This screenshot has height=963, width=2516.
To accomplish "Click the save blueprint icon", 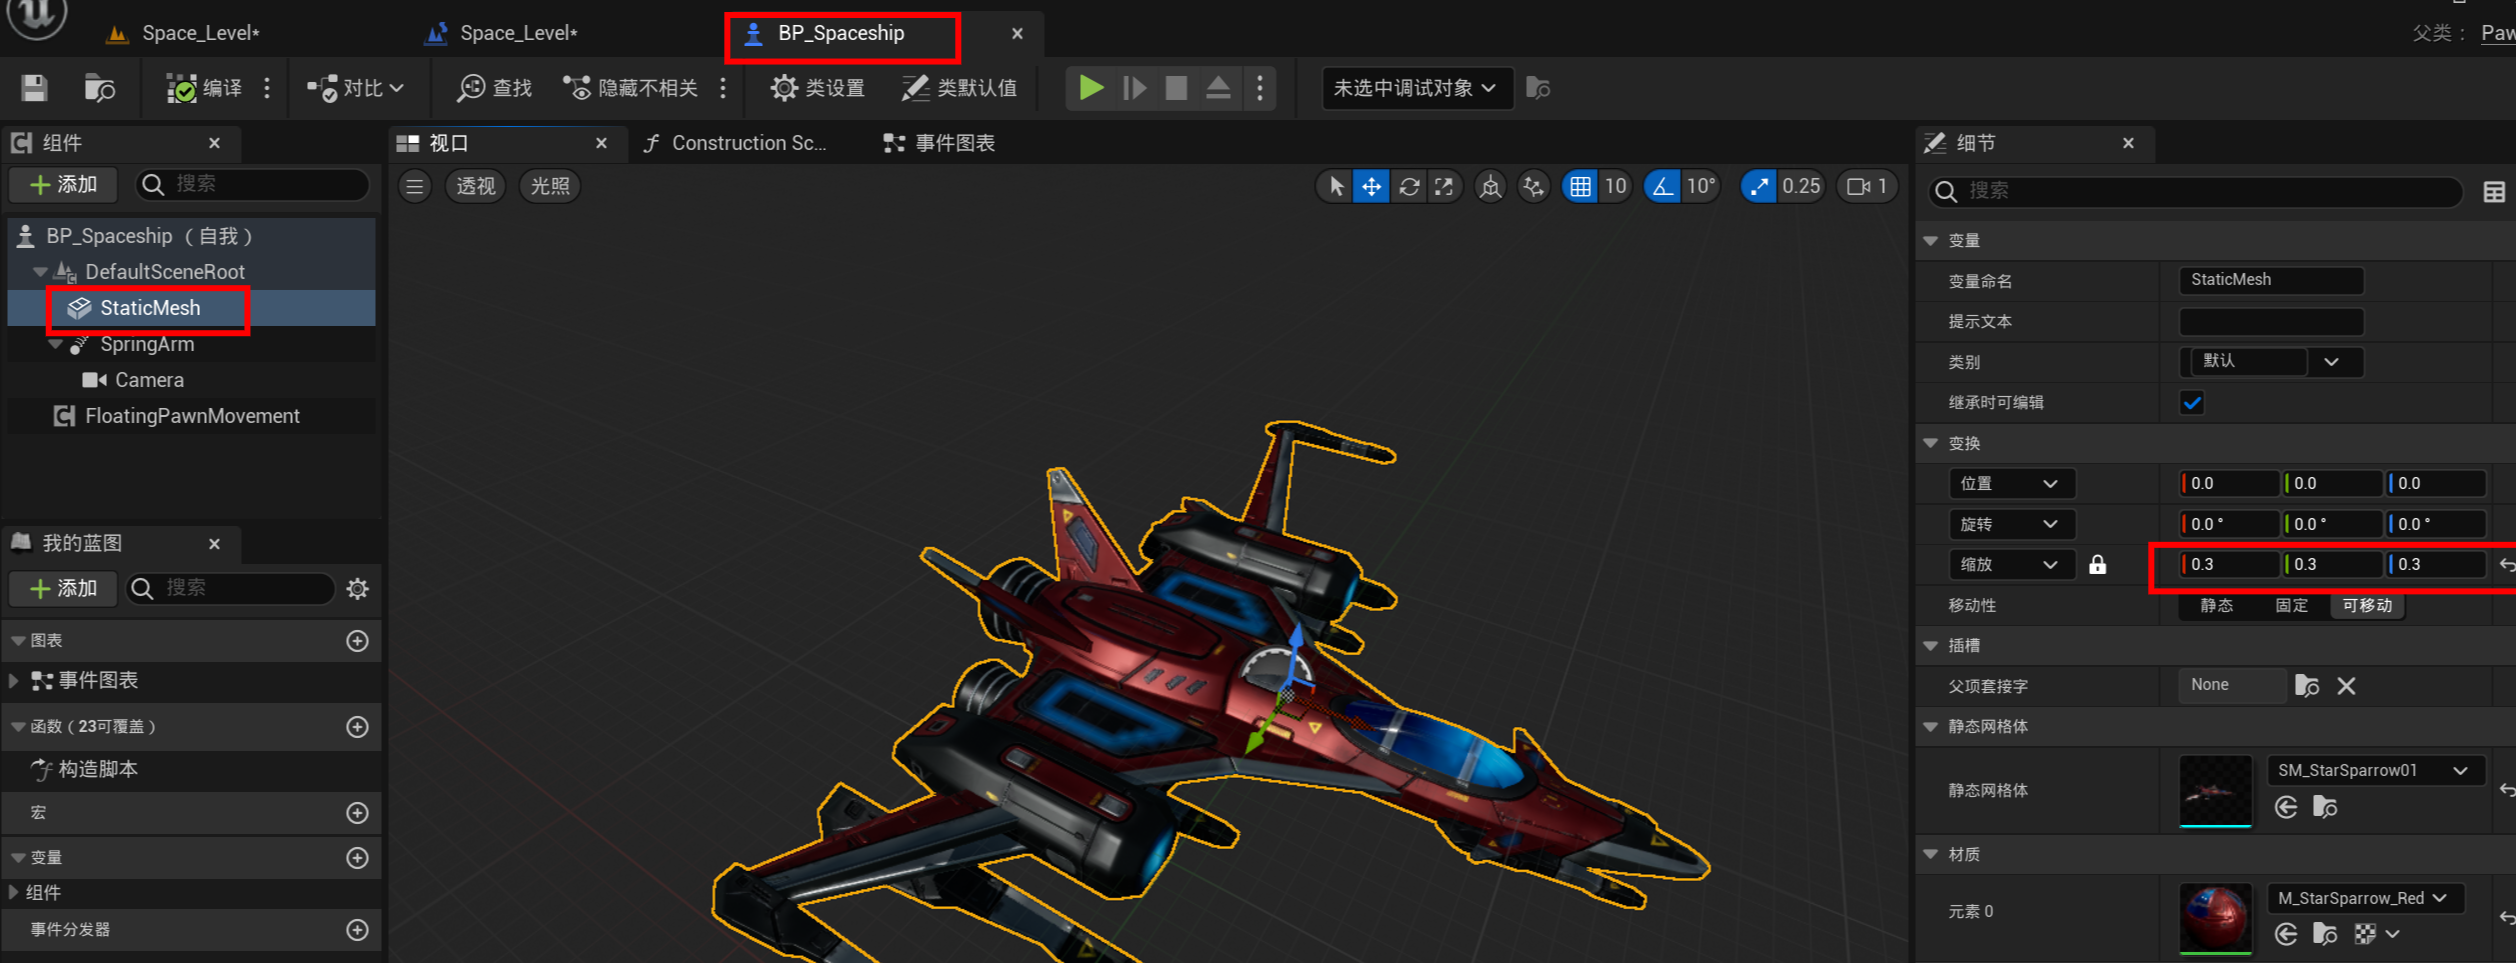I will [x=35, y=88].
